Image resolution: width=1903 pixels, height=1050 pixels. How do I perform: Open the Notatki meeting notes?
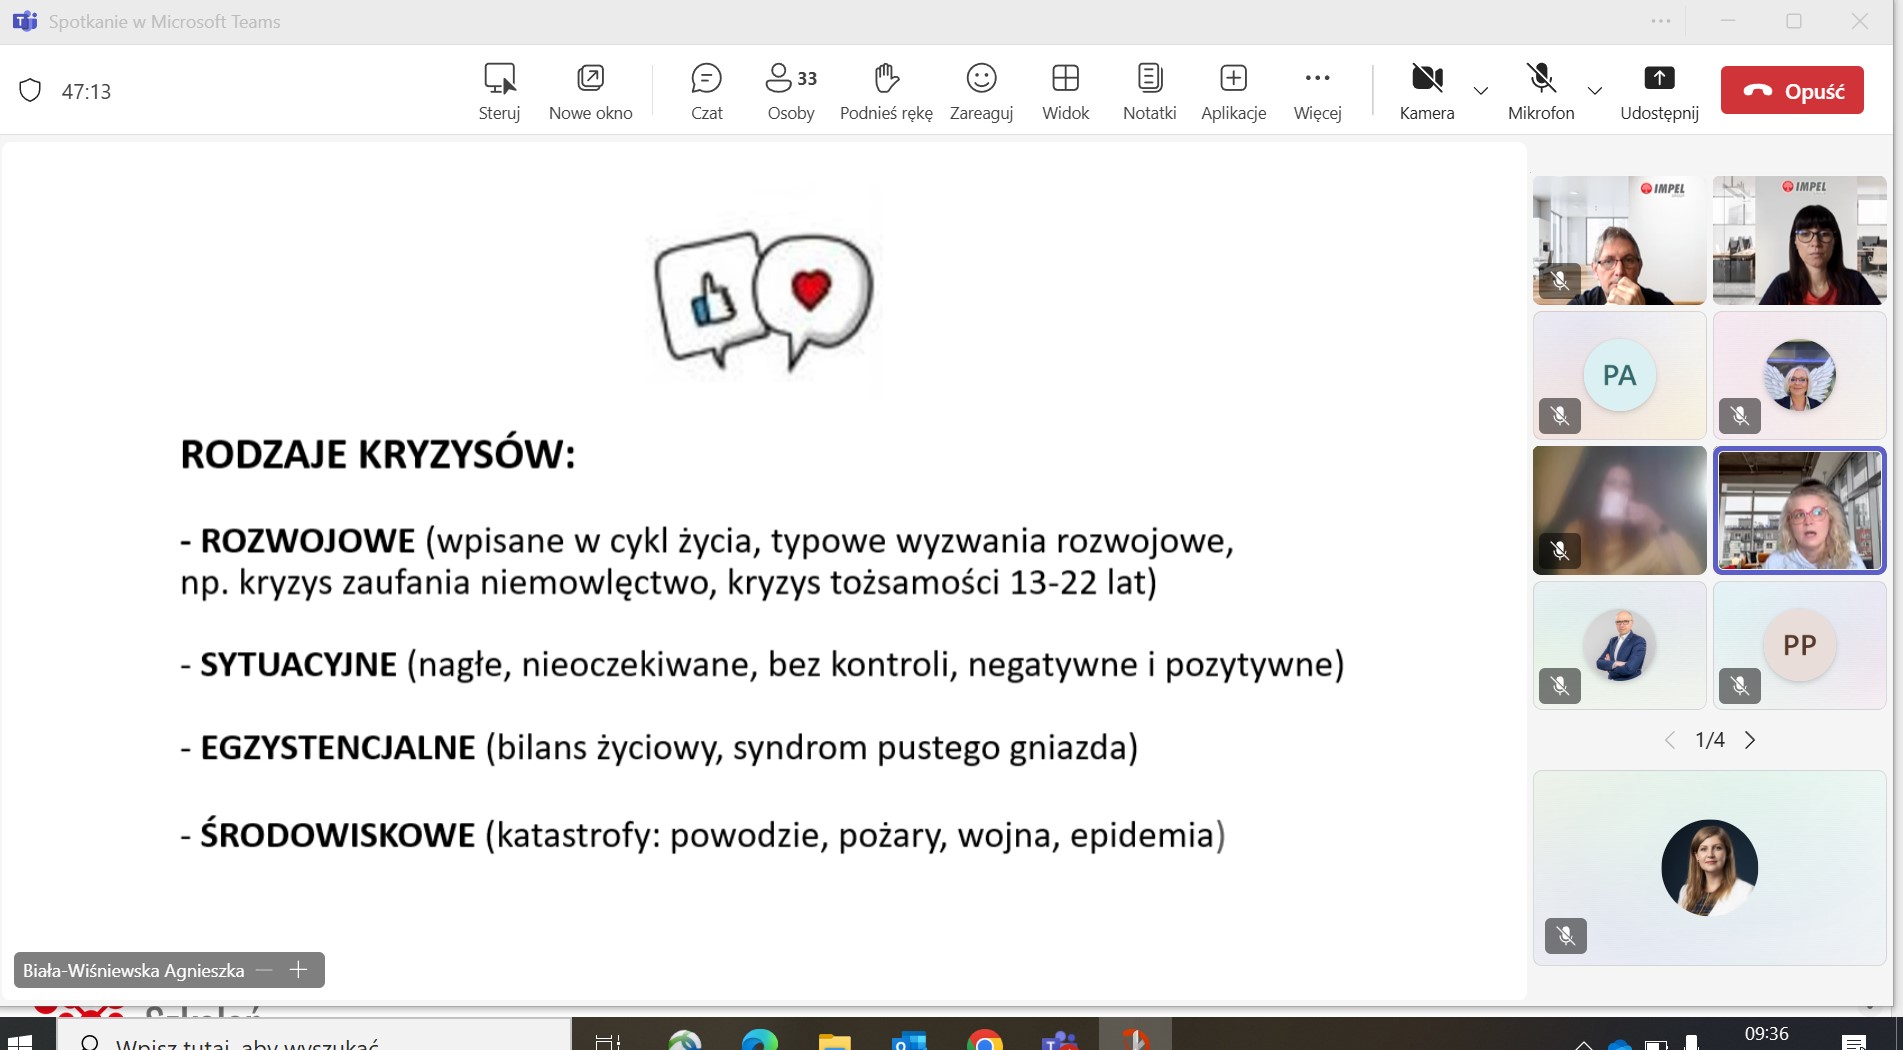point(1149,91)
